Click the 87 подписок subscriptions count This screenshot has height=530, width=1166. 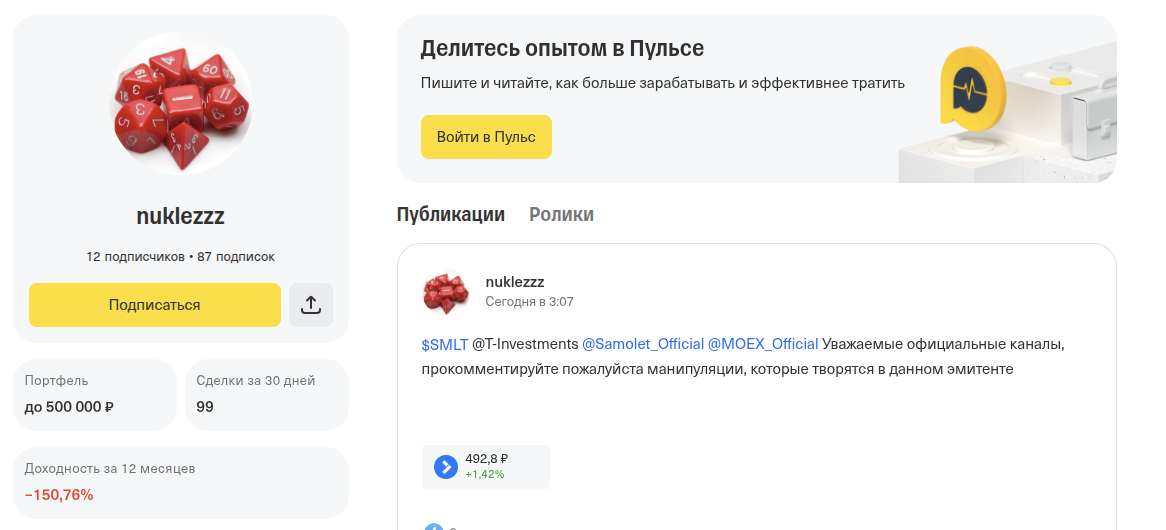236,256
